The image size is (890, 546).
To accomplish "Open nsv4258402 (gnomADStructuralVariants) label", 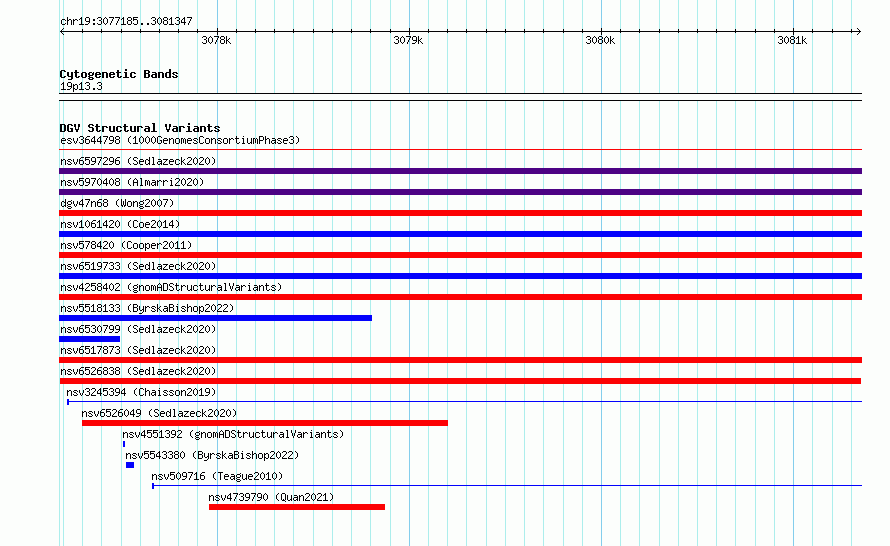I will coord(171,287).
